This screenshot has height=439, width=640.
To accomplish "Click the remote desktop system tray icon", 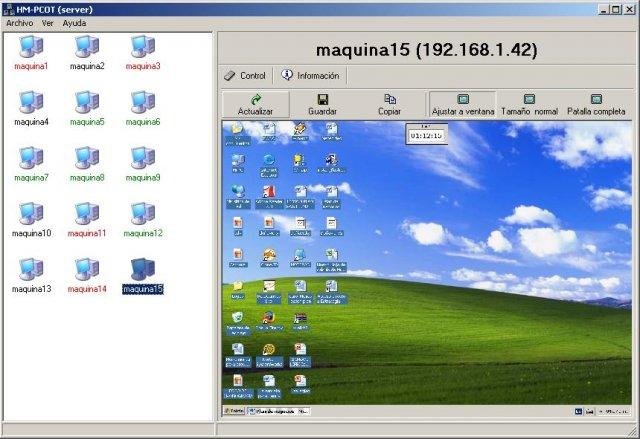I will (578, 412).
